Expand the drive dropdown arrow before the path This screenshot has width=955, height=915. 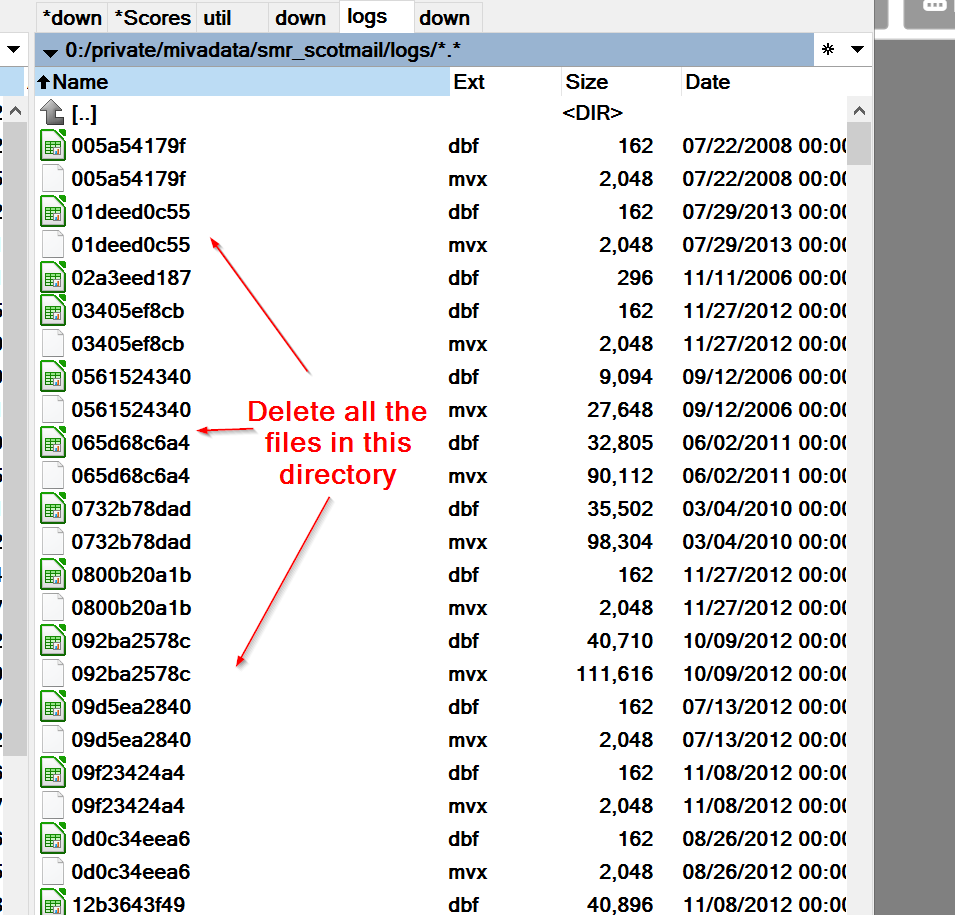coord(50,50)
